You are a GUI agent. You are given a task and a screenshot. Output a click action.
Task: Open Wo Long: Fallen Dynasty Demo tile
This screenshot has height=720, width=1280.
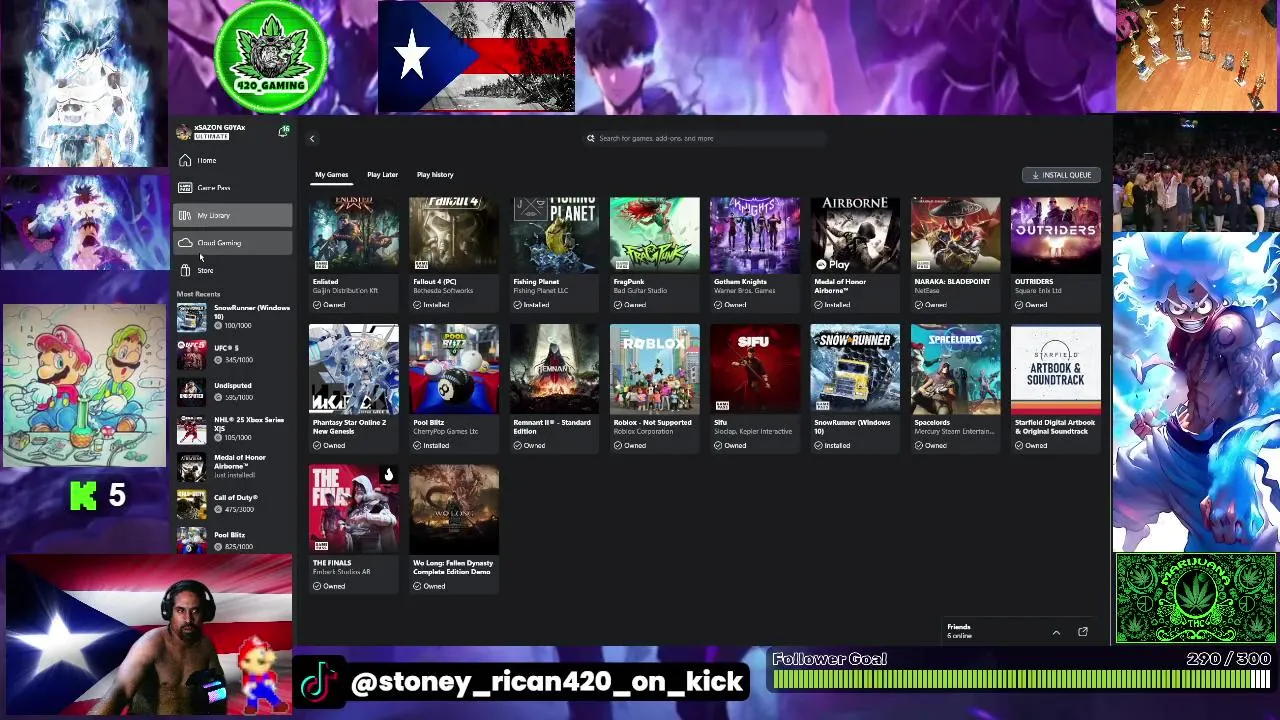pos(454,528)
